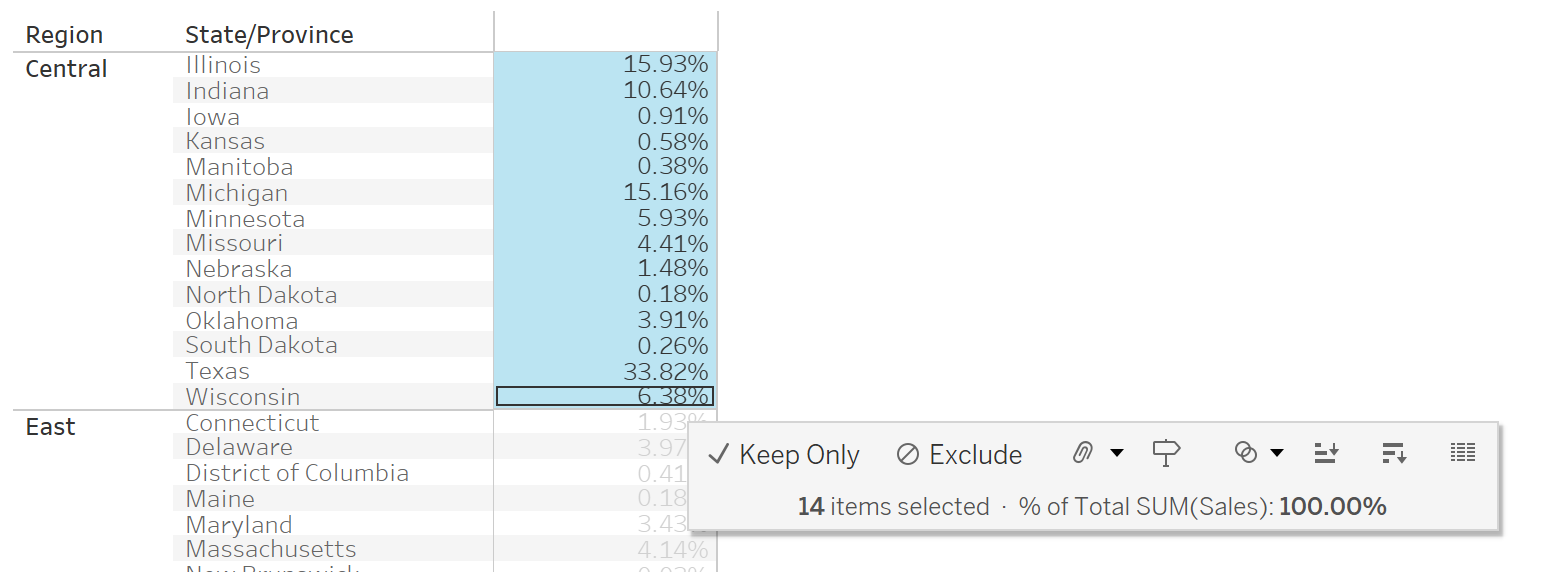
Task: Click the Michigan state label
Action: [236, 193]
